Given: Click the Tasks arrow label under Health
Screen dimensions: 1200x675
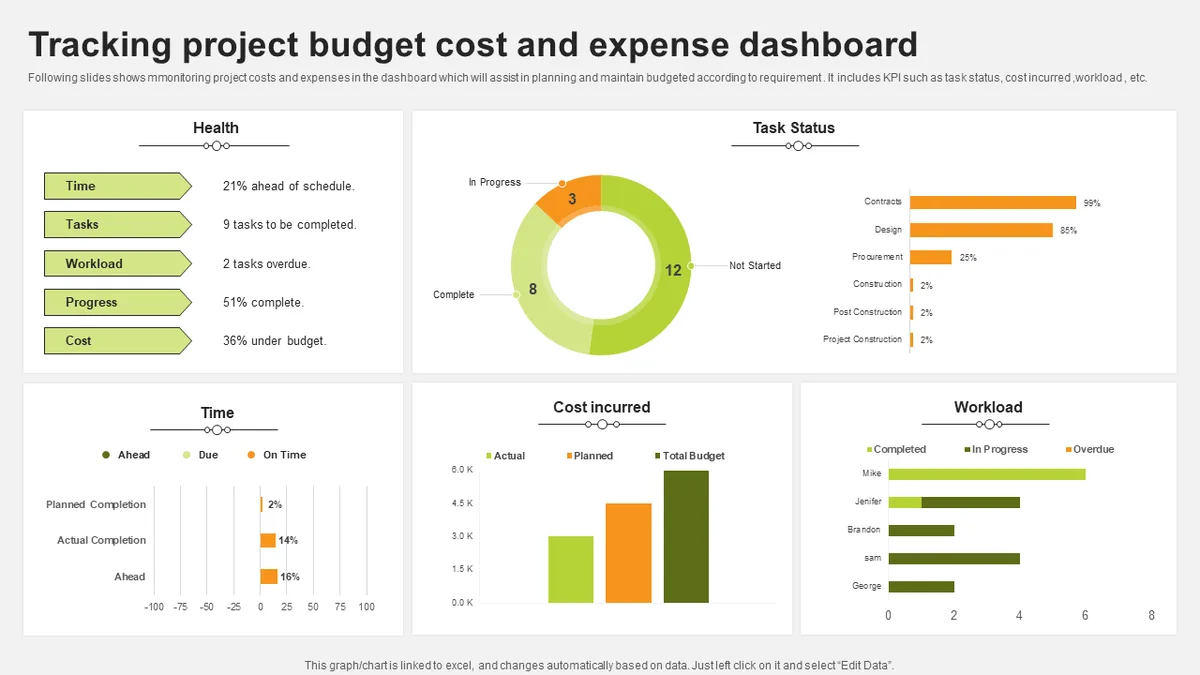Looking at the screenshot, I should tap(117, 224).
